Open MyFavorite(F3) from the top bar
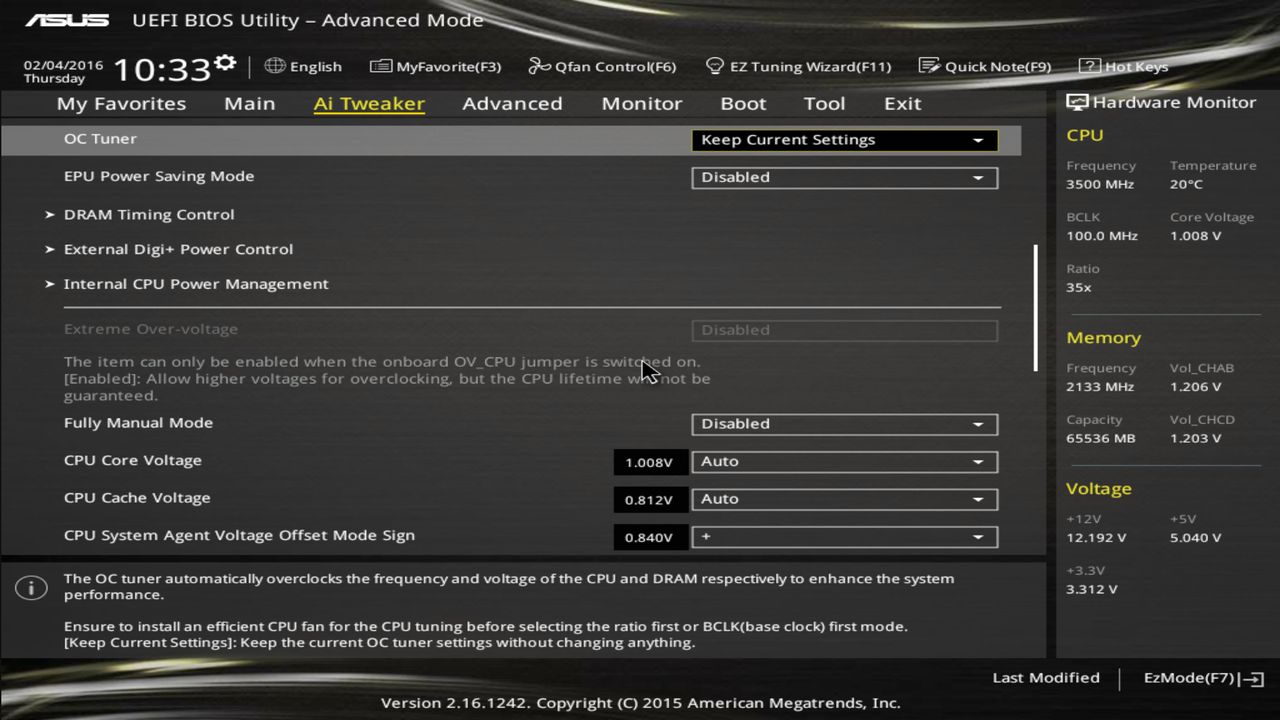Screen dimensions: 1280x720 435,67
